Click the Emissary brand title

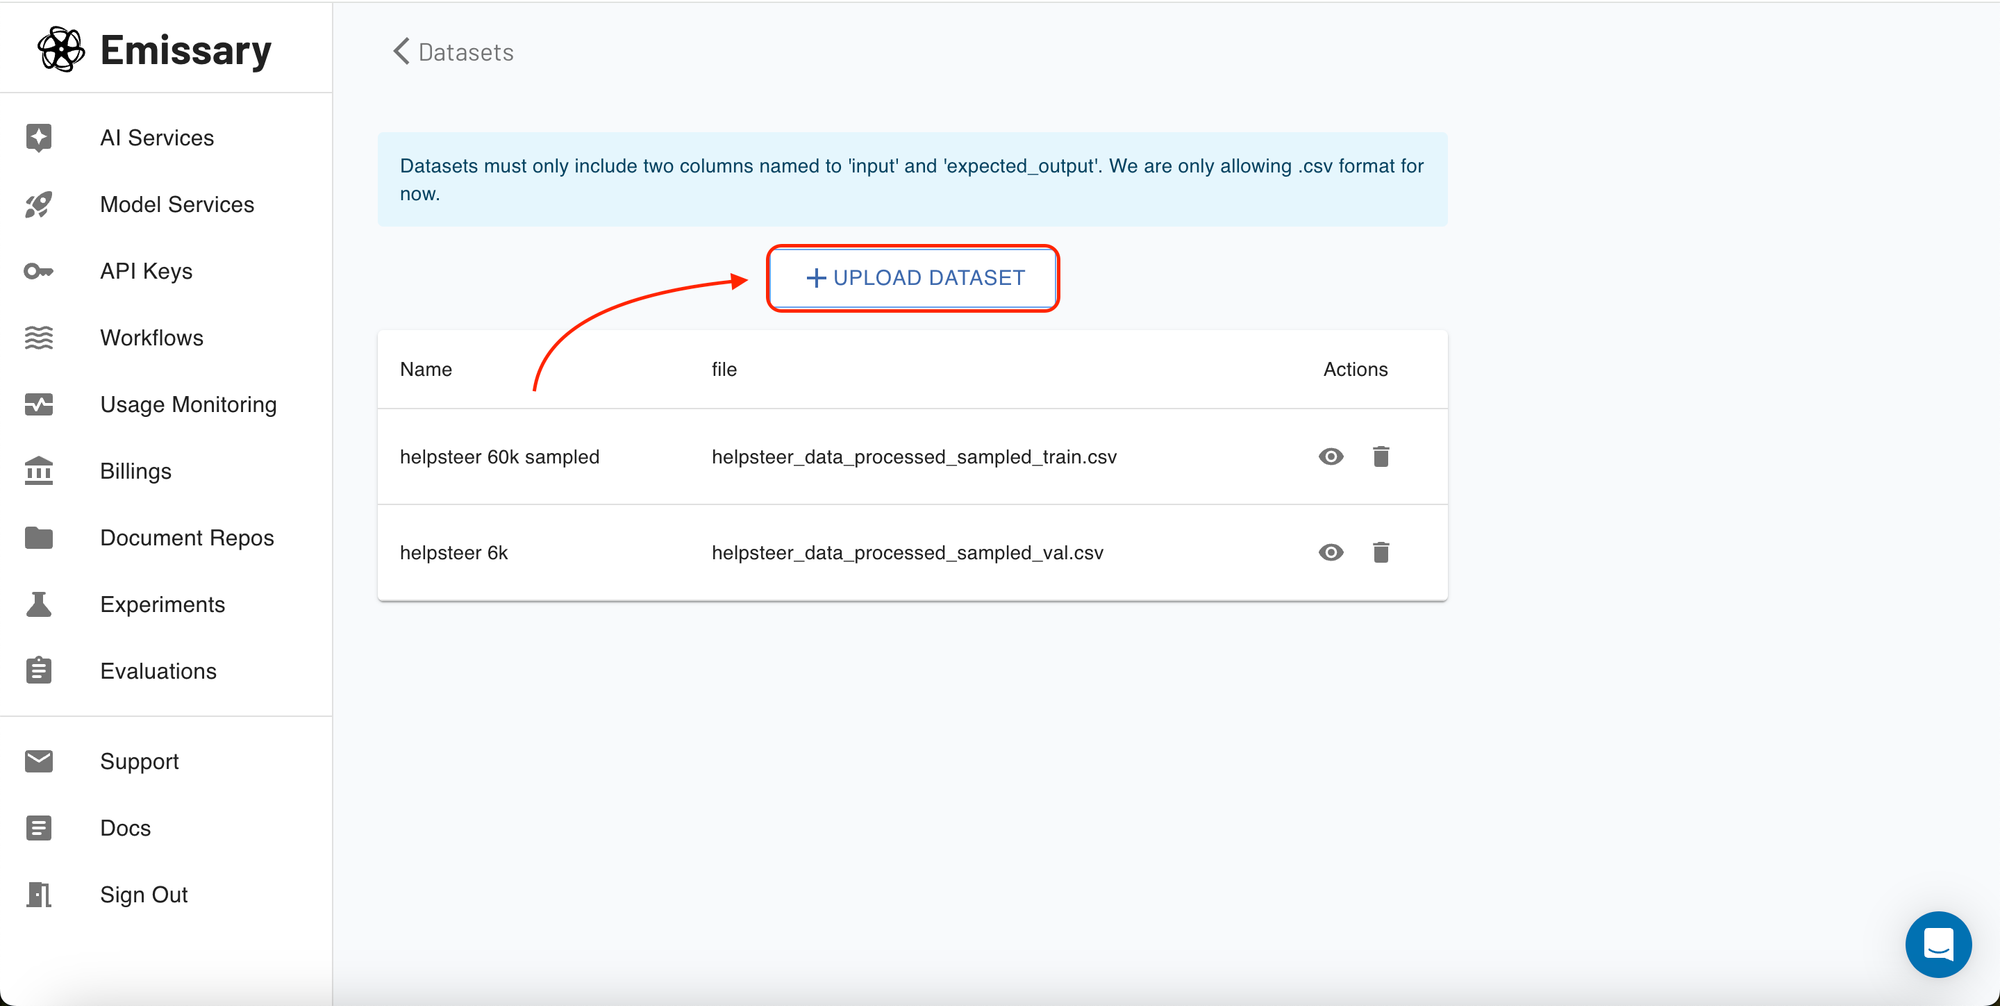click(186, 50)
